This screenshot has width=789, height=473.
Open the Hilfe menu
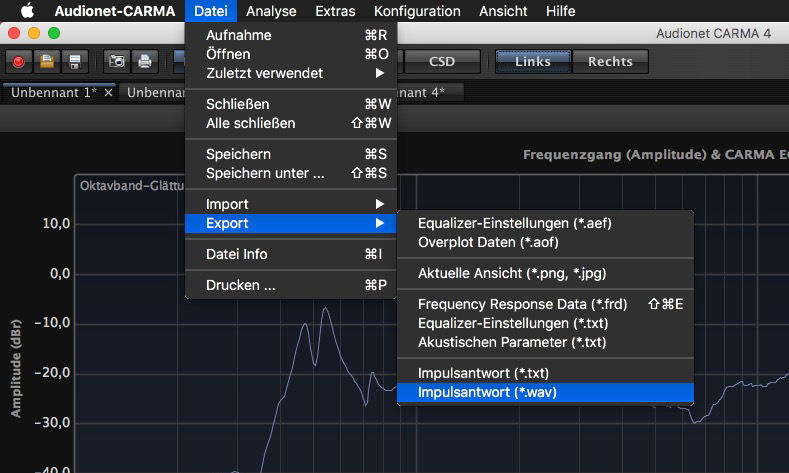click(x=561, y=11)
